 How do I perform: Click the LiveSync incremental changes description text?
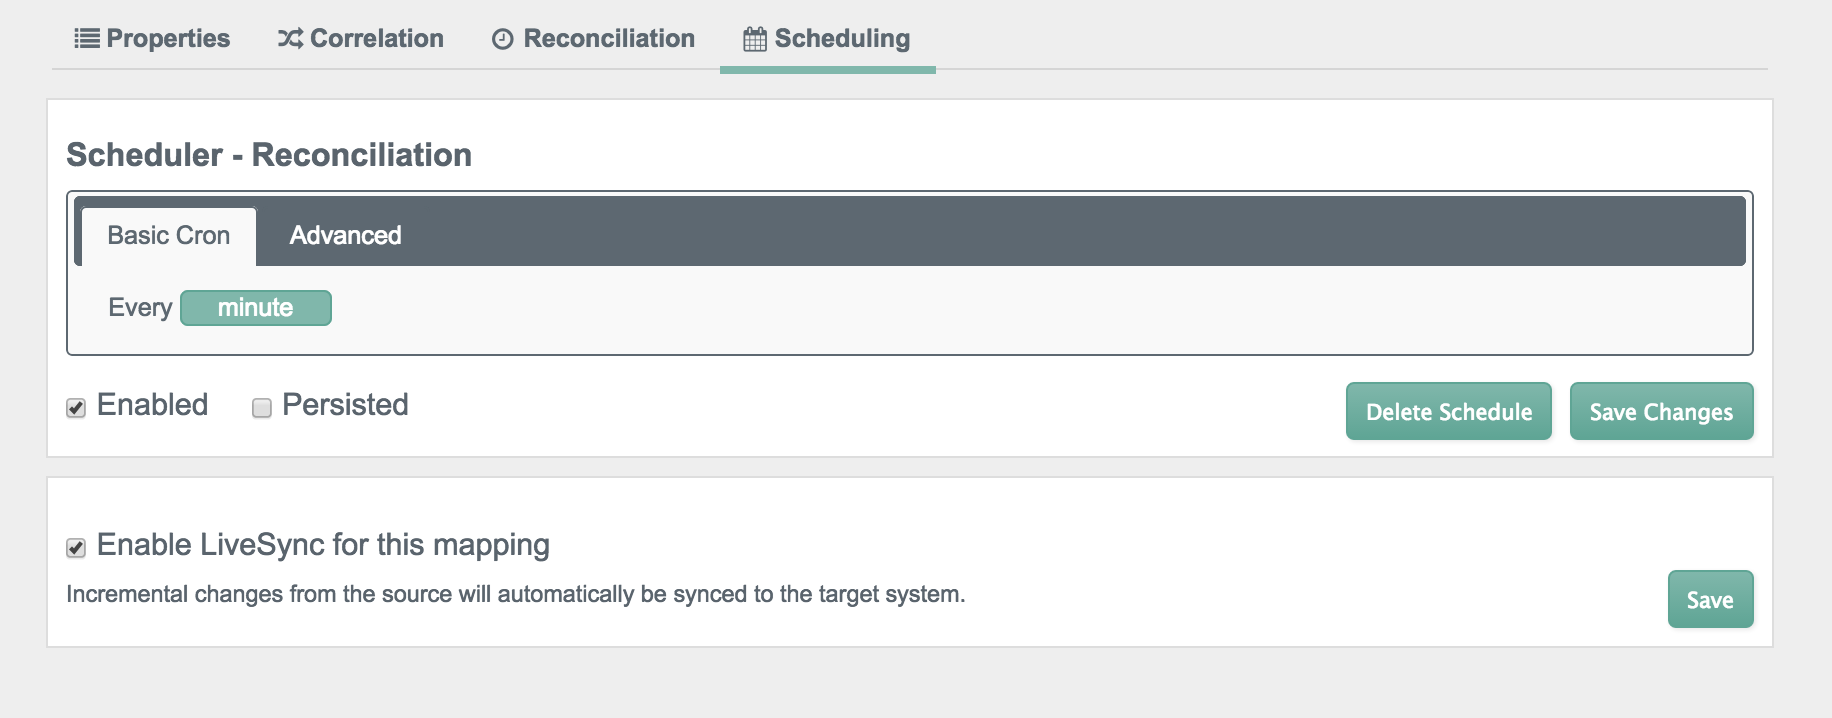[516, 594]
